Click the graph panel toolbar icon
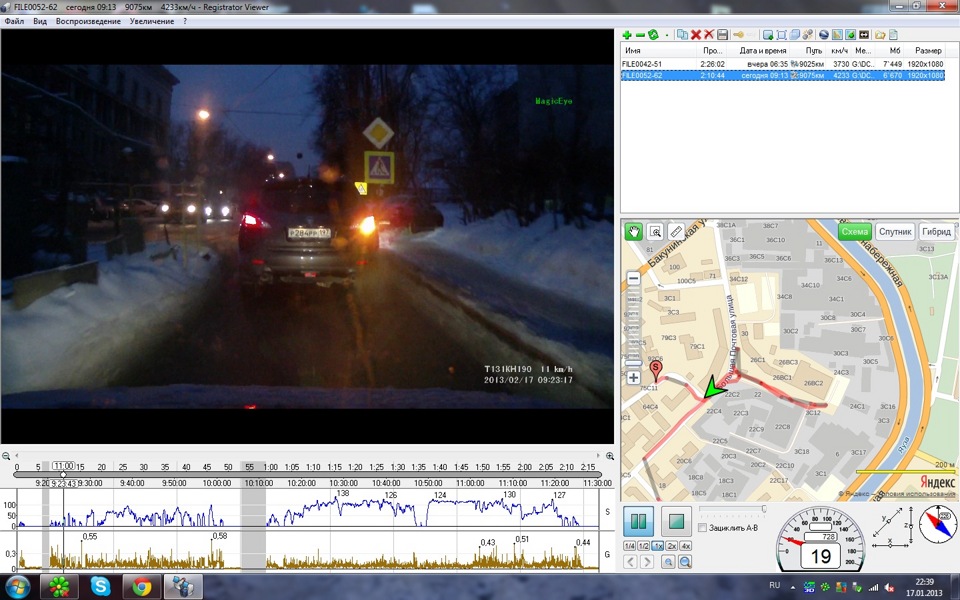Viewport: 960px width, 600px height. (x=837, y=35)
